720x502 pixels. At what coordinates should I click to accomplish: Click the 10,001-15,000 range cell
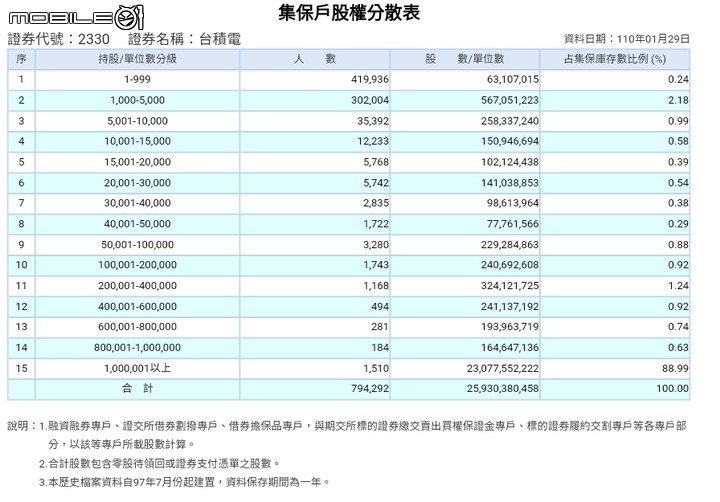[x=137, y=141]
